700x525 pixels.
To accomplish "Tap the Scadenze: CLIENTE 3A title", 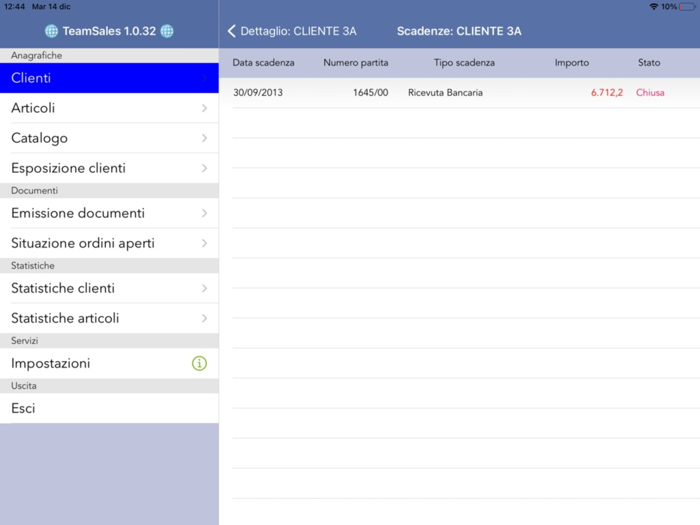I will (x=459, y=31).
